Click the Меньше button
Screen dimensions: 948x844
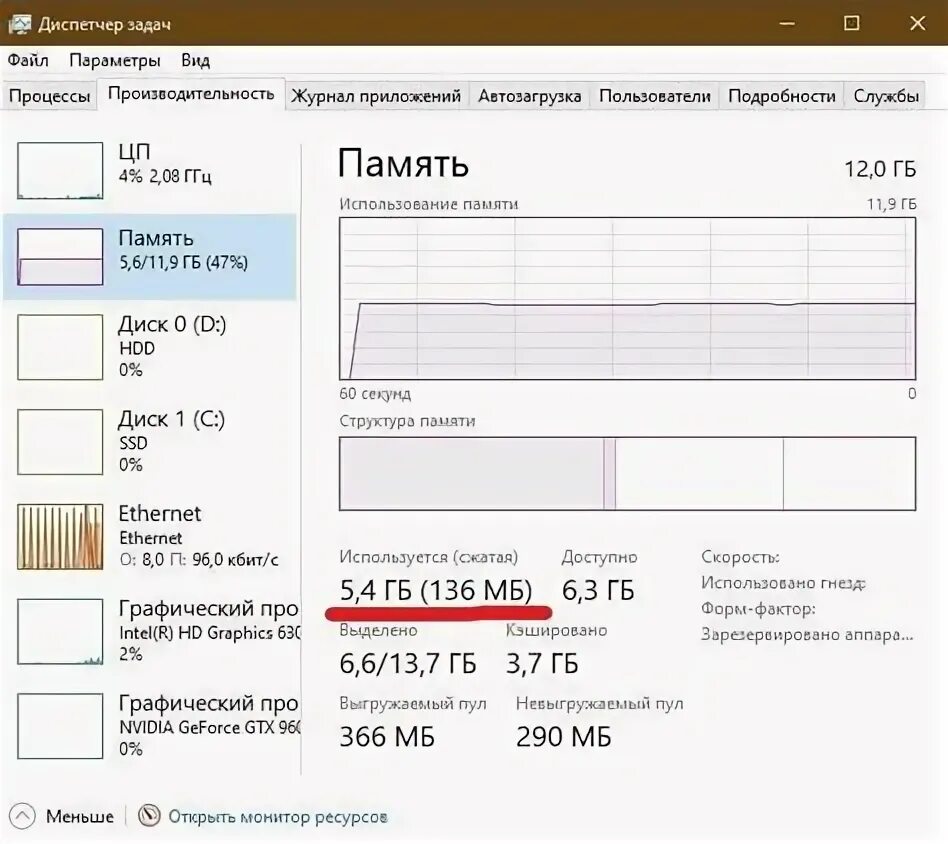pyautogui.click(x=80, y=817)
